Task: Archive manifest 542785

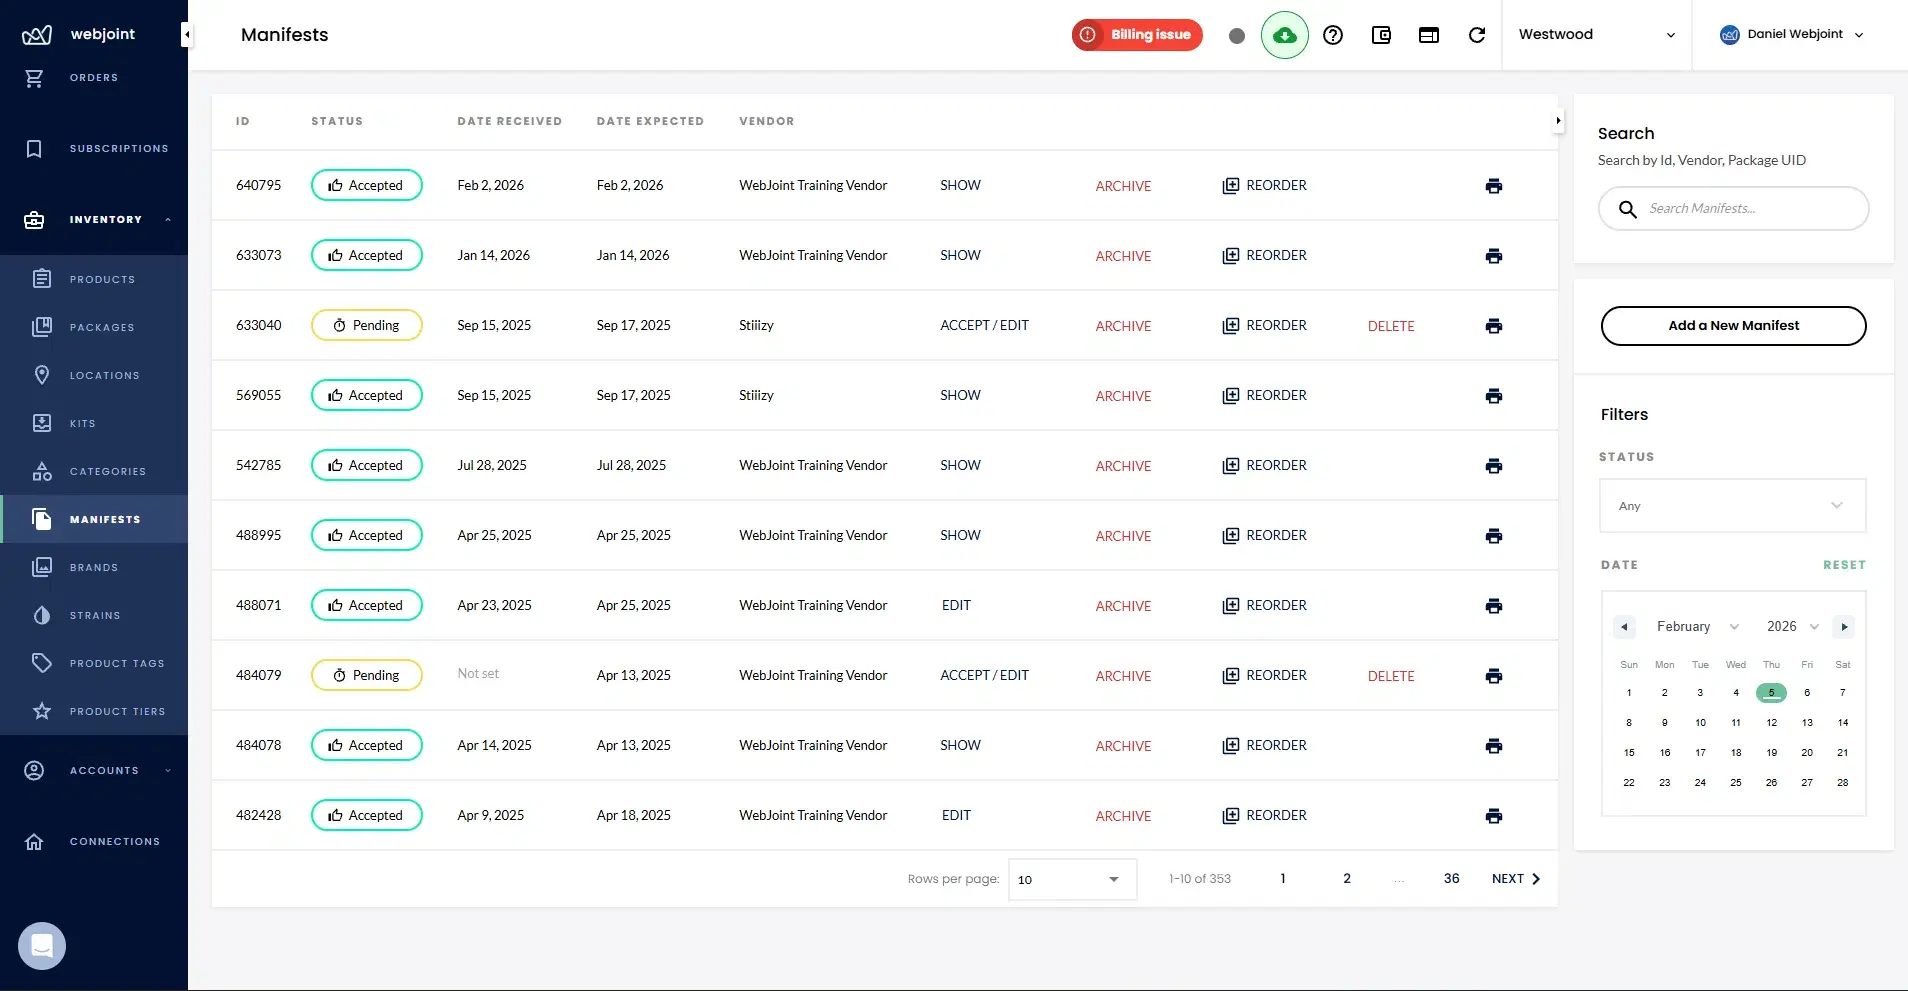Action: (x=1124, y=466)
